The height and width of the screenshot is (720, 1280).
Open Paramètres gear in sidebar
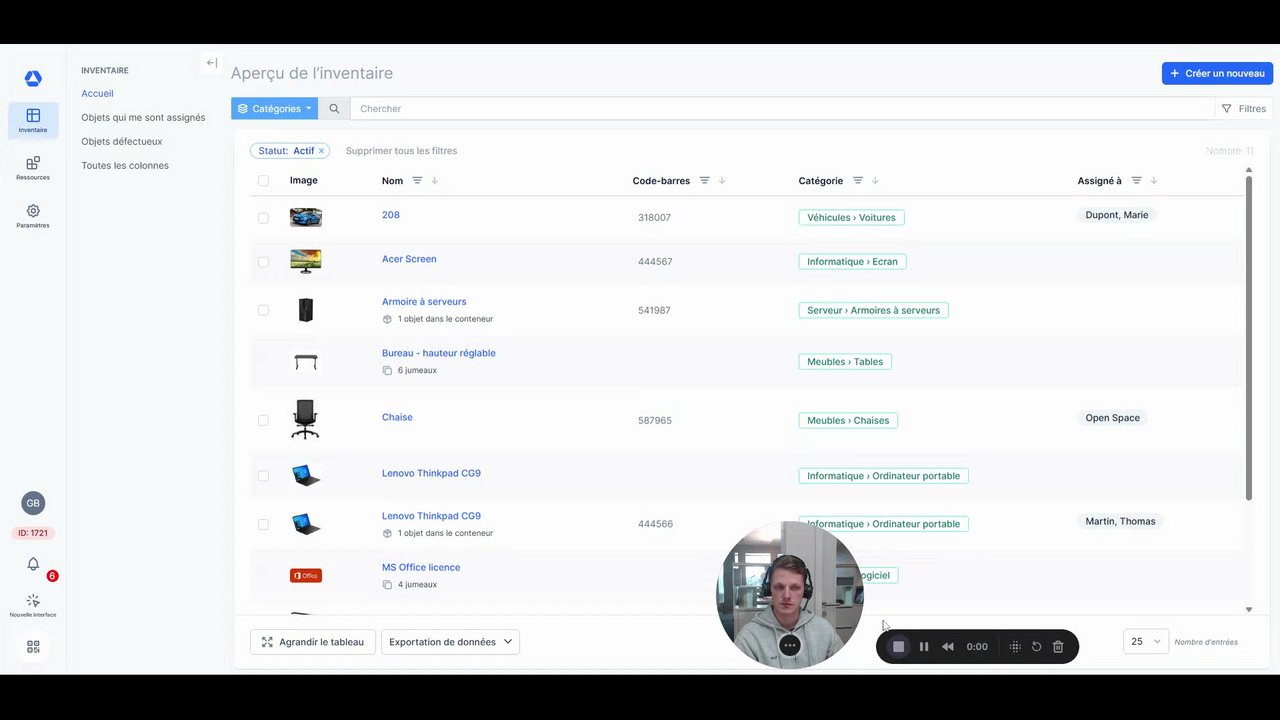(x=33, y=216)
